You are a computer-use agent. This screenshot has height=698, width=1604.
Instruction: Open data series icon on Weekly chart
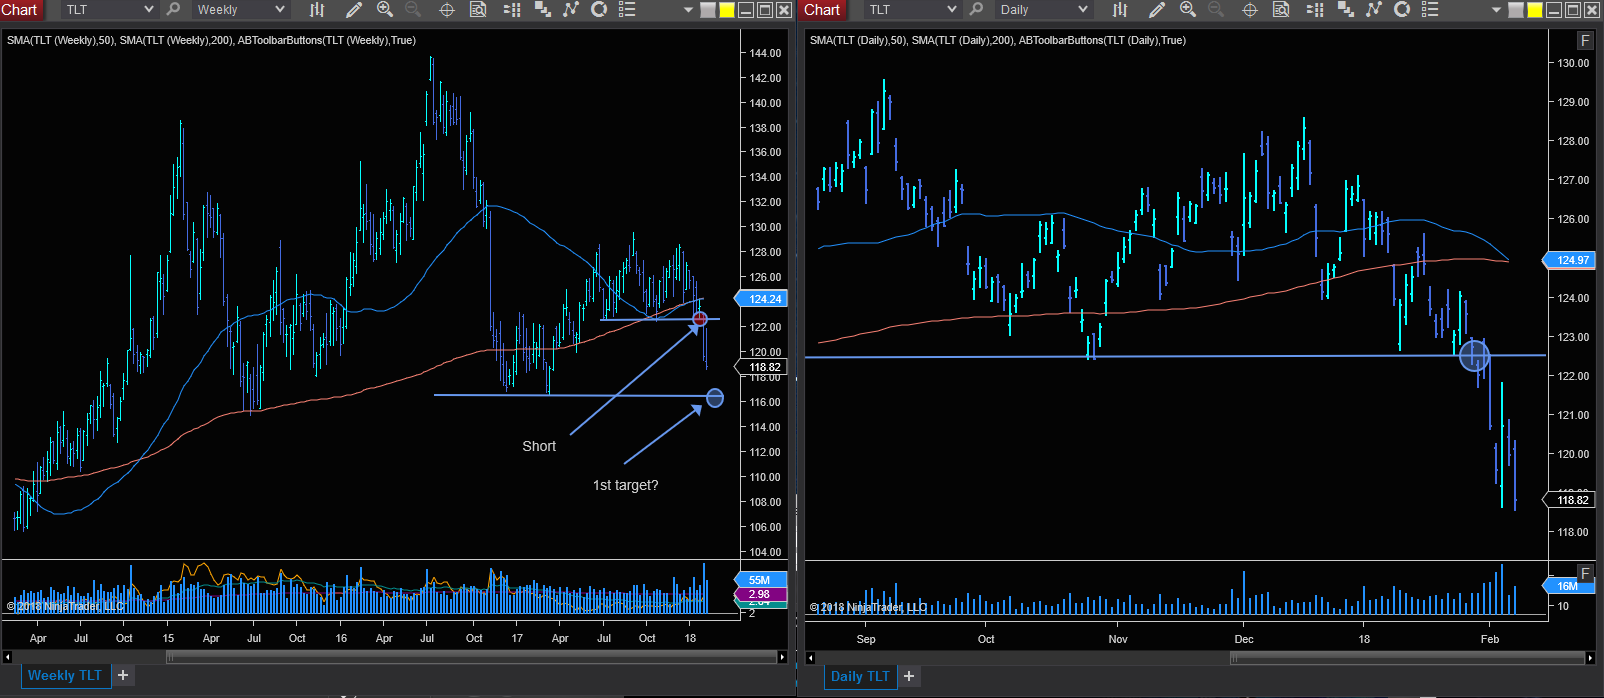coord(543,10)
